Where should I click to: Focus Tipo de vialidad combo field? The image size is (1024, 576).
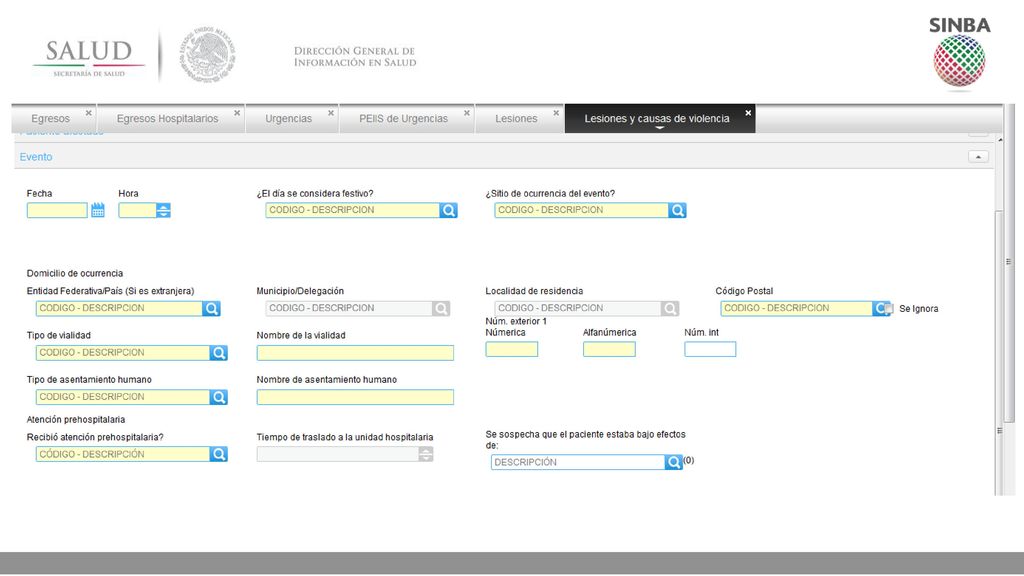coord(123,353)
